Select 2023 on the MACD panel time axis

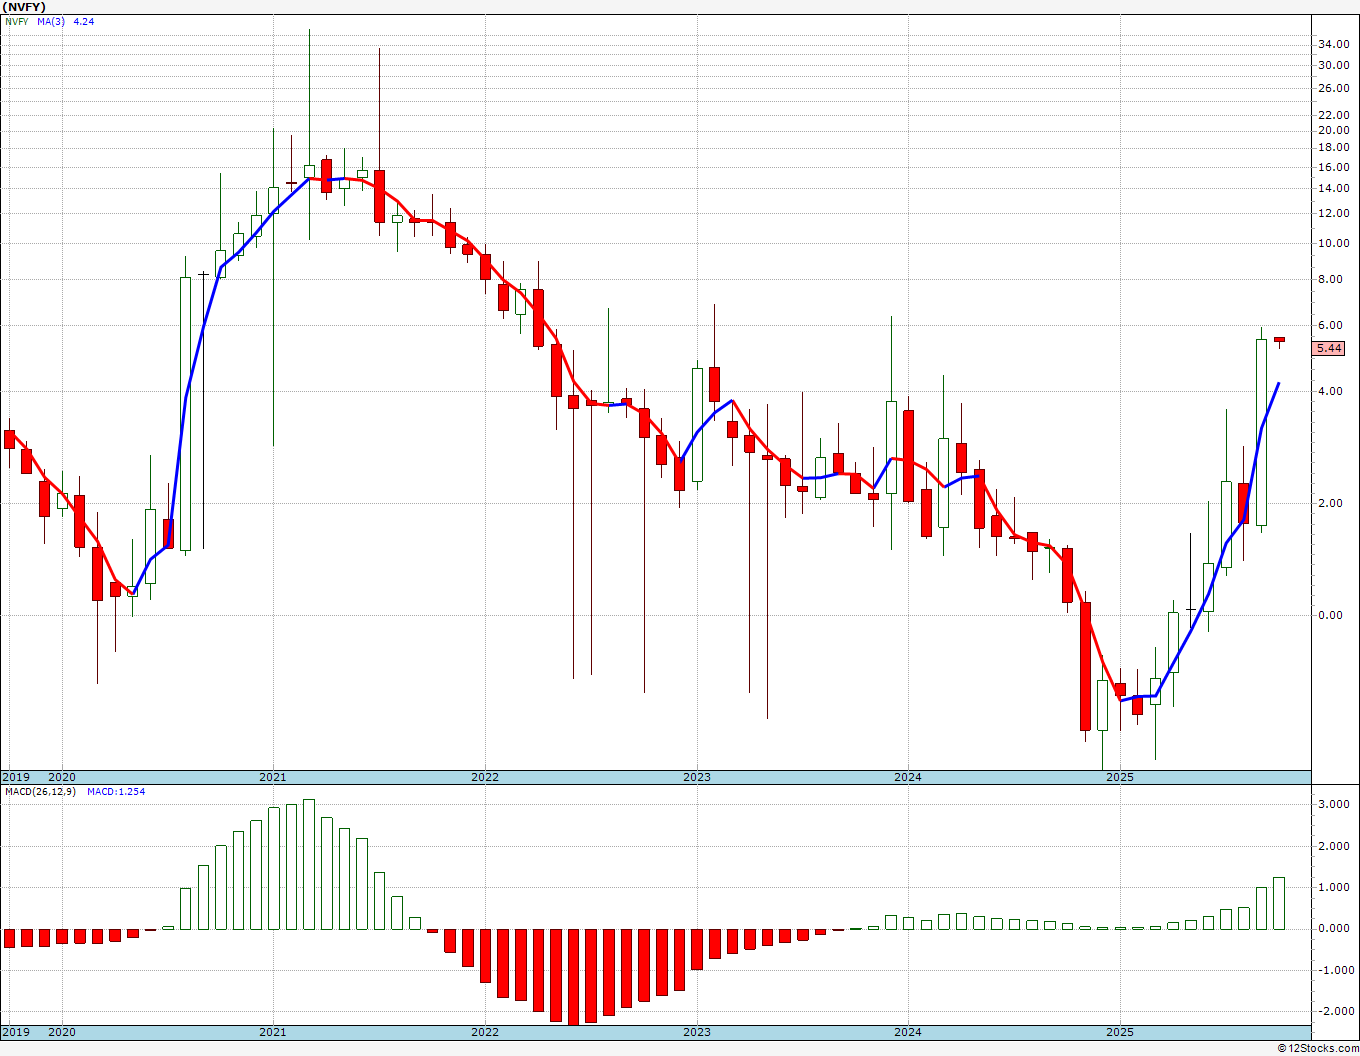coord(697,1032)
